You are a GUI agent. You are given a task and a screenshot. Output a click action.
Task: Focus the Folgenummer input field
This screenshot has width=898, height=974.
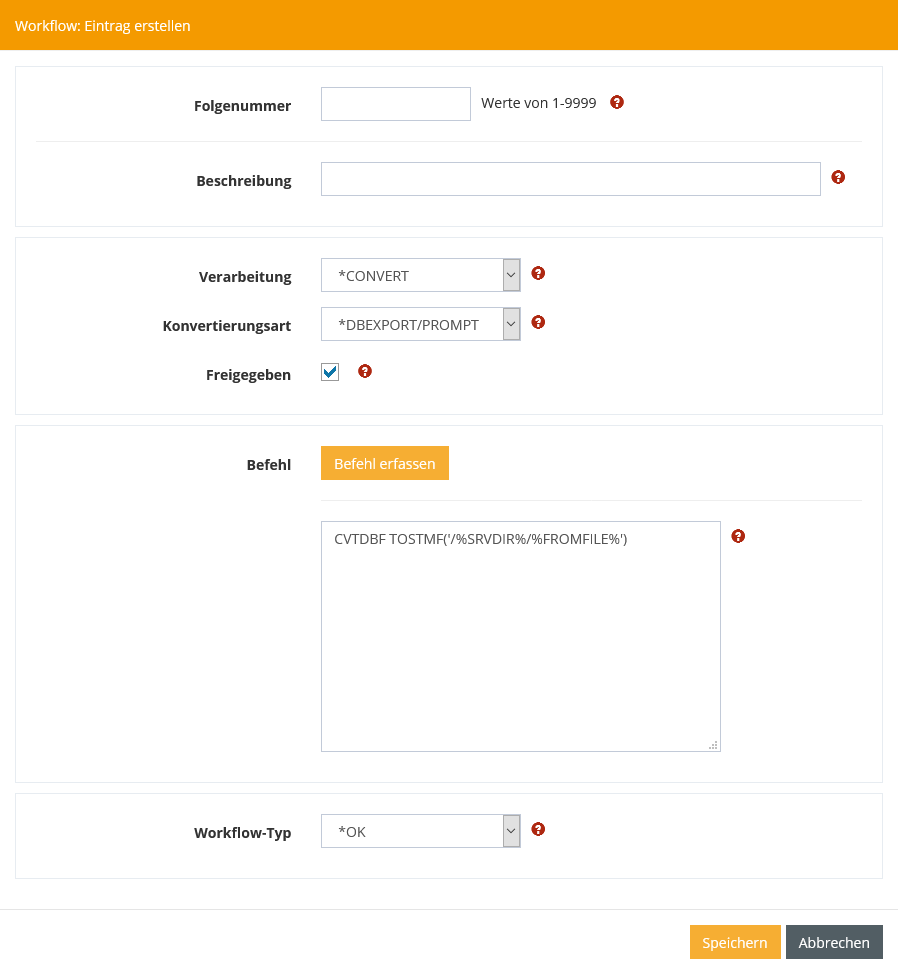point(395,104)
